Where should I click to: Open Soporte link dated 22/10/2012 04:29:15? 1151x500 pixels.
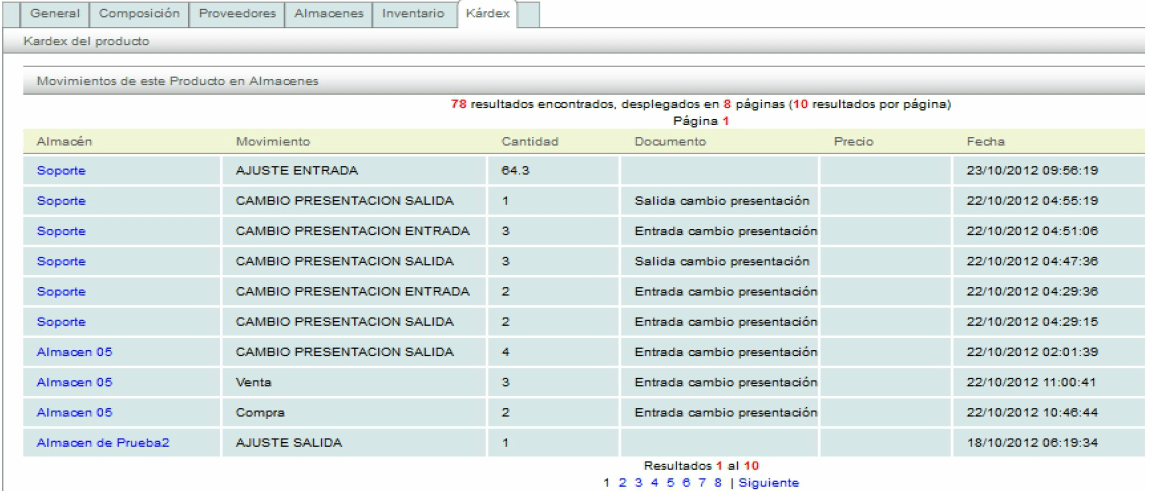coord(61,322)
